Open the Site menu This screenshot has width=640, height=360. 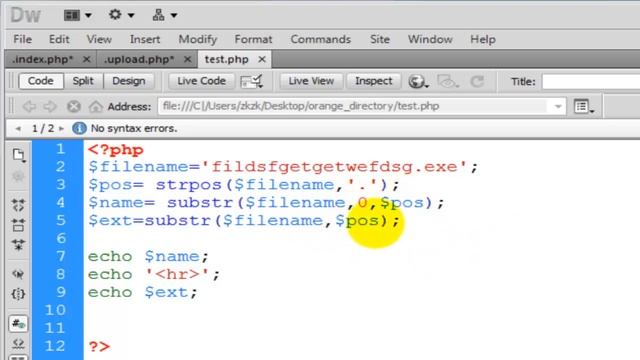pos(380,39)
